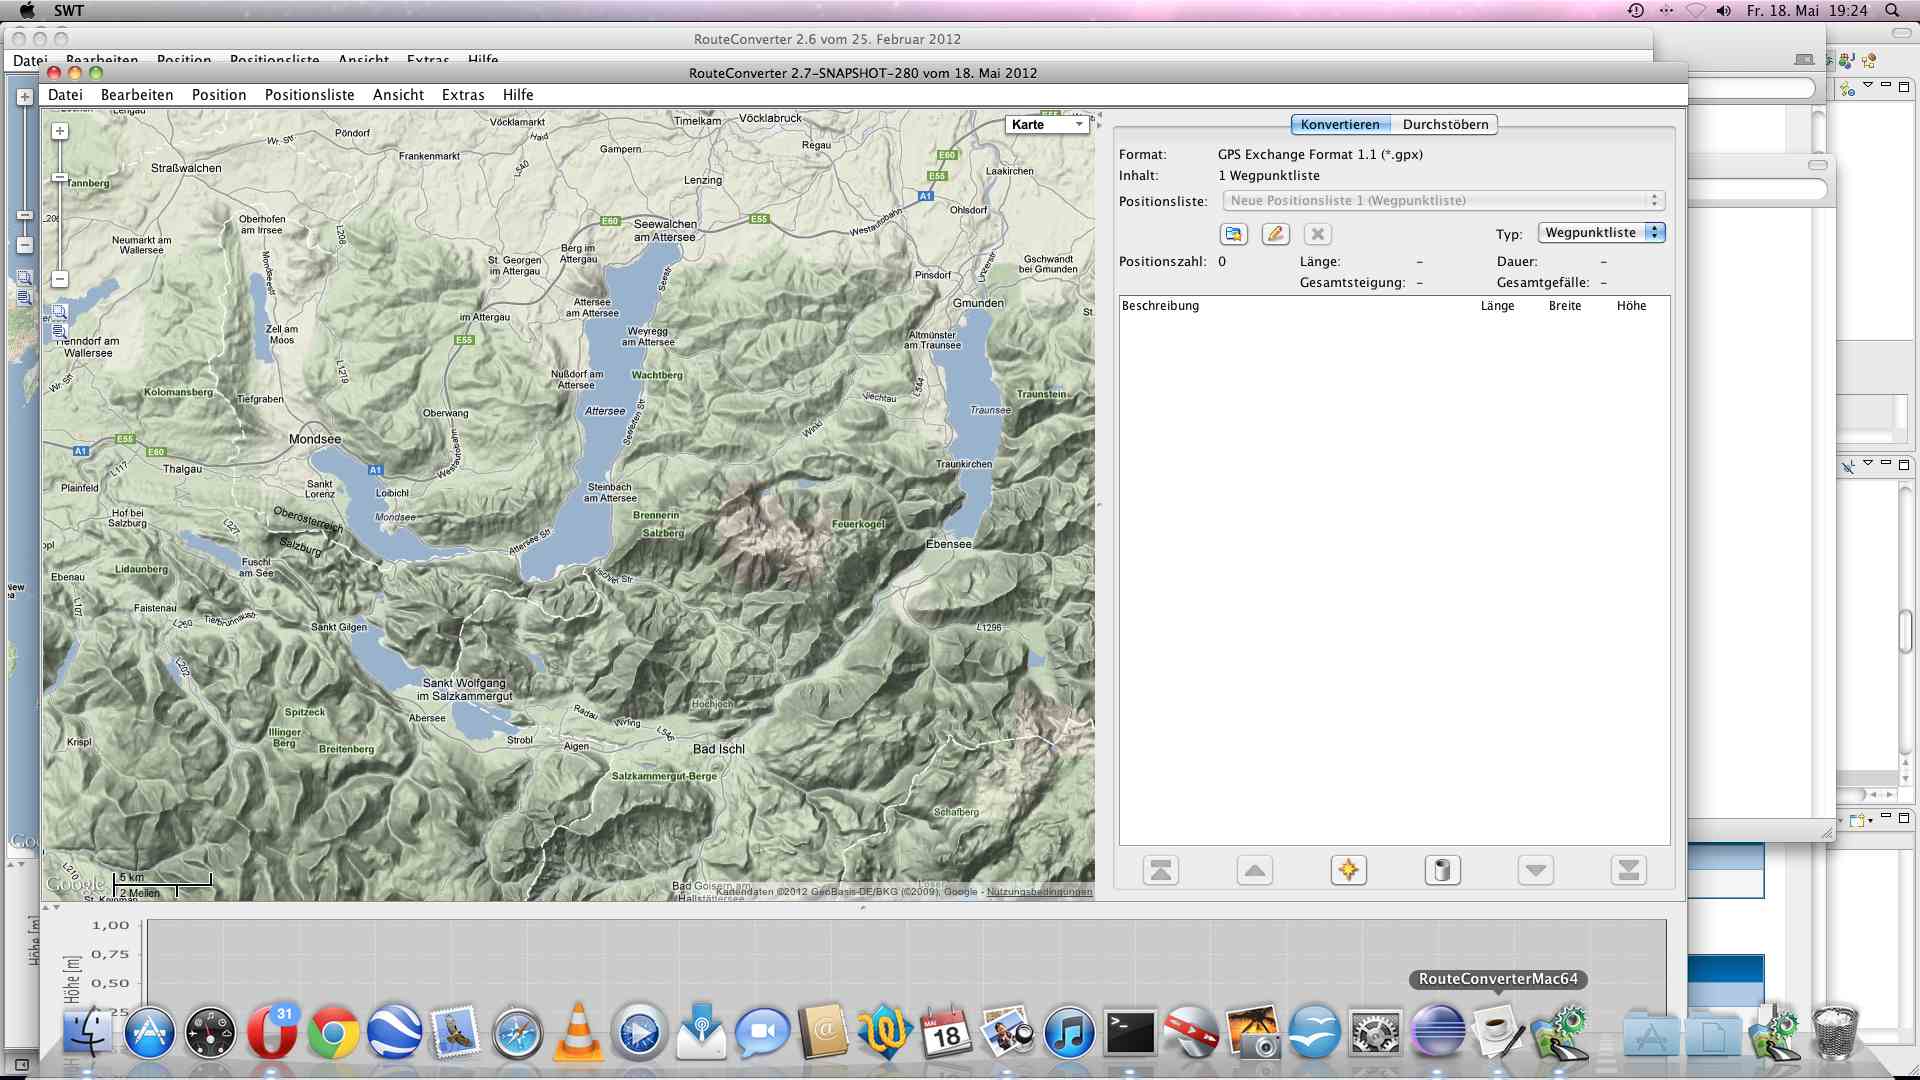Click the rename position list pencil icon
This screenshot has height=1080, width=1920.
1275,234
